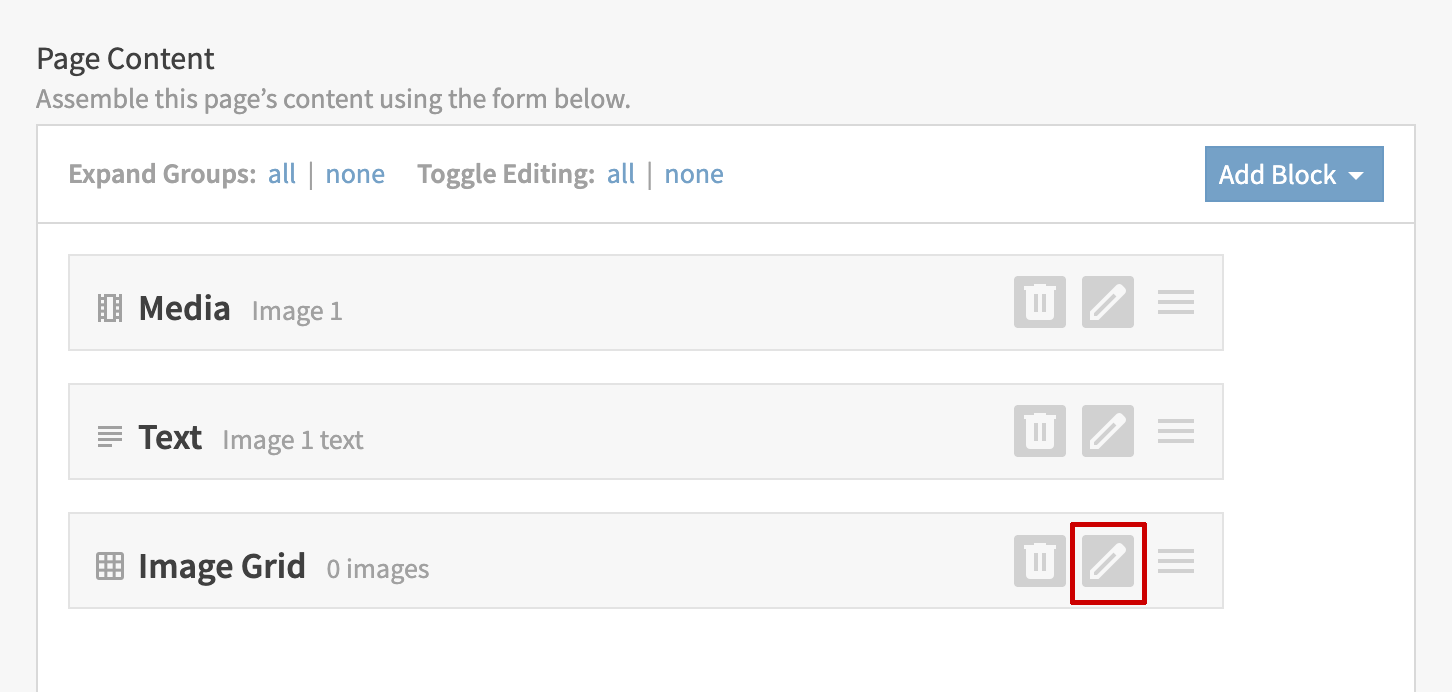Screen dimensions: 1452x692
Task: Click the Text lines icon
Action: 109,437
